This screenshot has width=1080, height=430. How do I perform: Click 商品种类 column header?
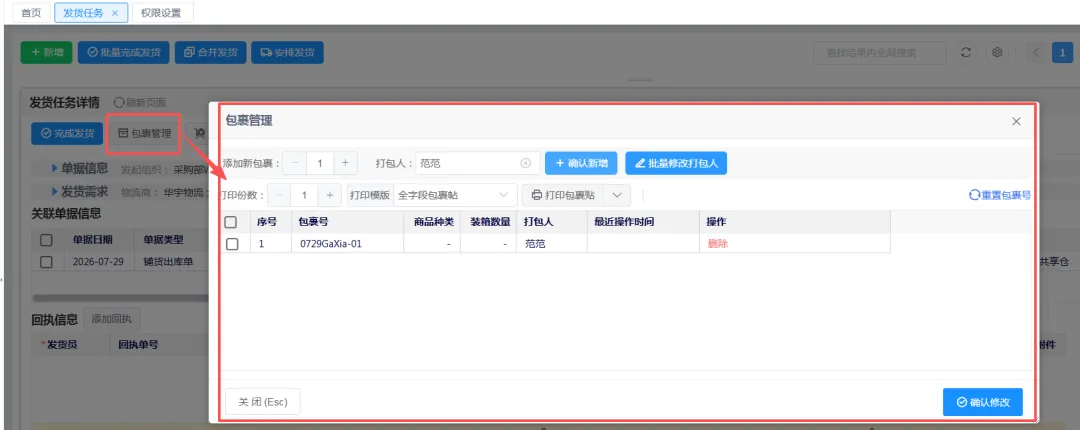click(434, 222)
